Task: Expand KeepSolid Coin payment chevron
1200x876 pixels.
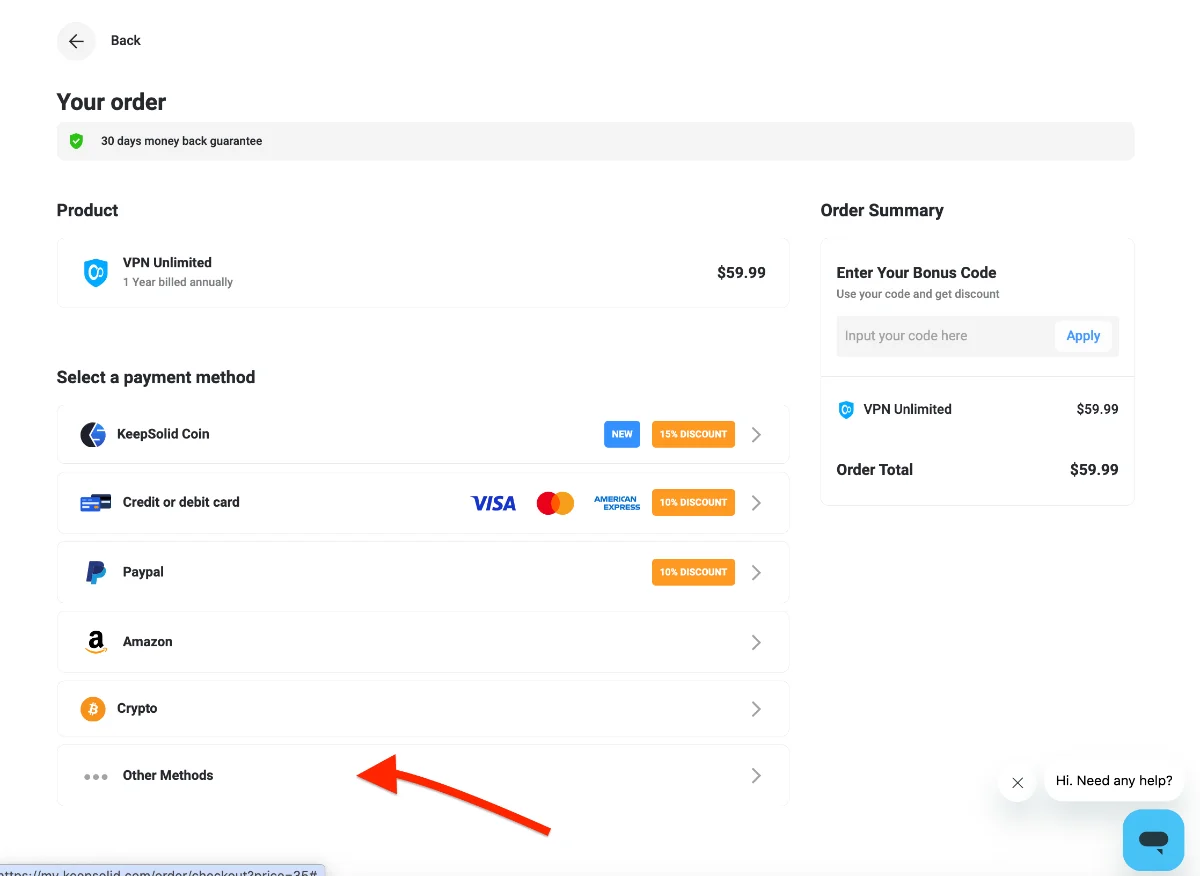Action: 756,434
